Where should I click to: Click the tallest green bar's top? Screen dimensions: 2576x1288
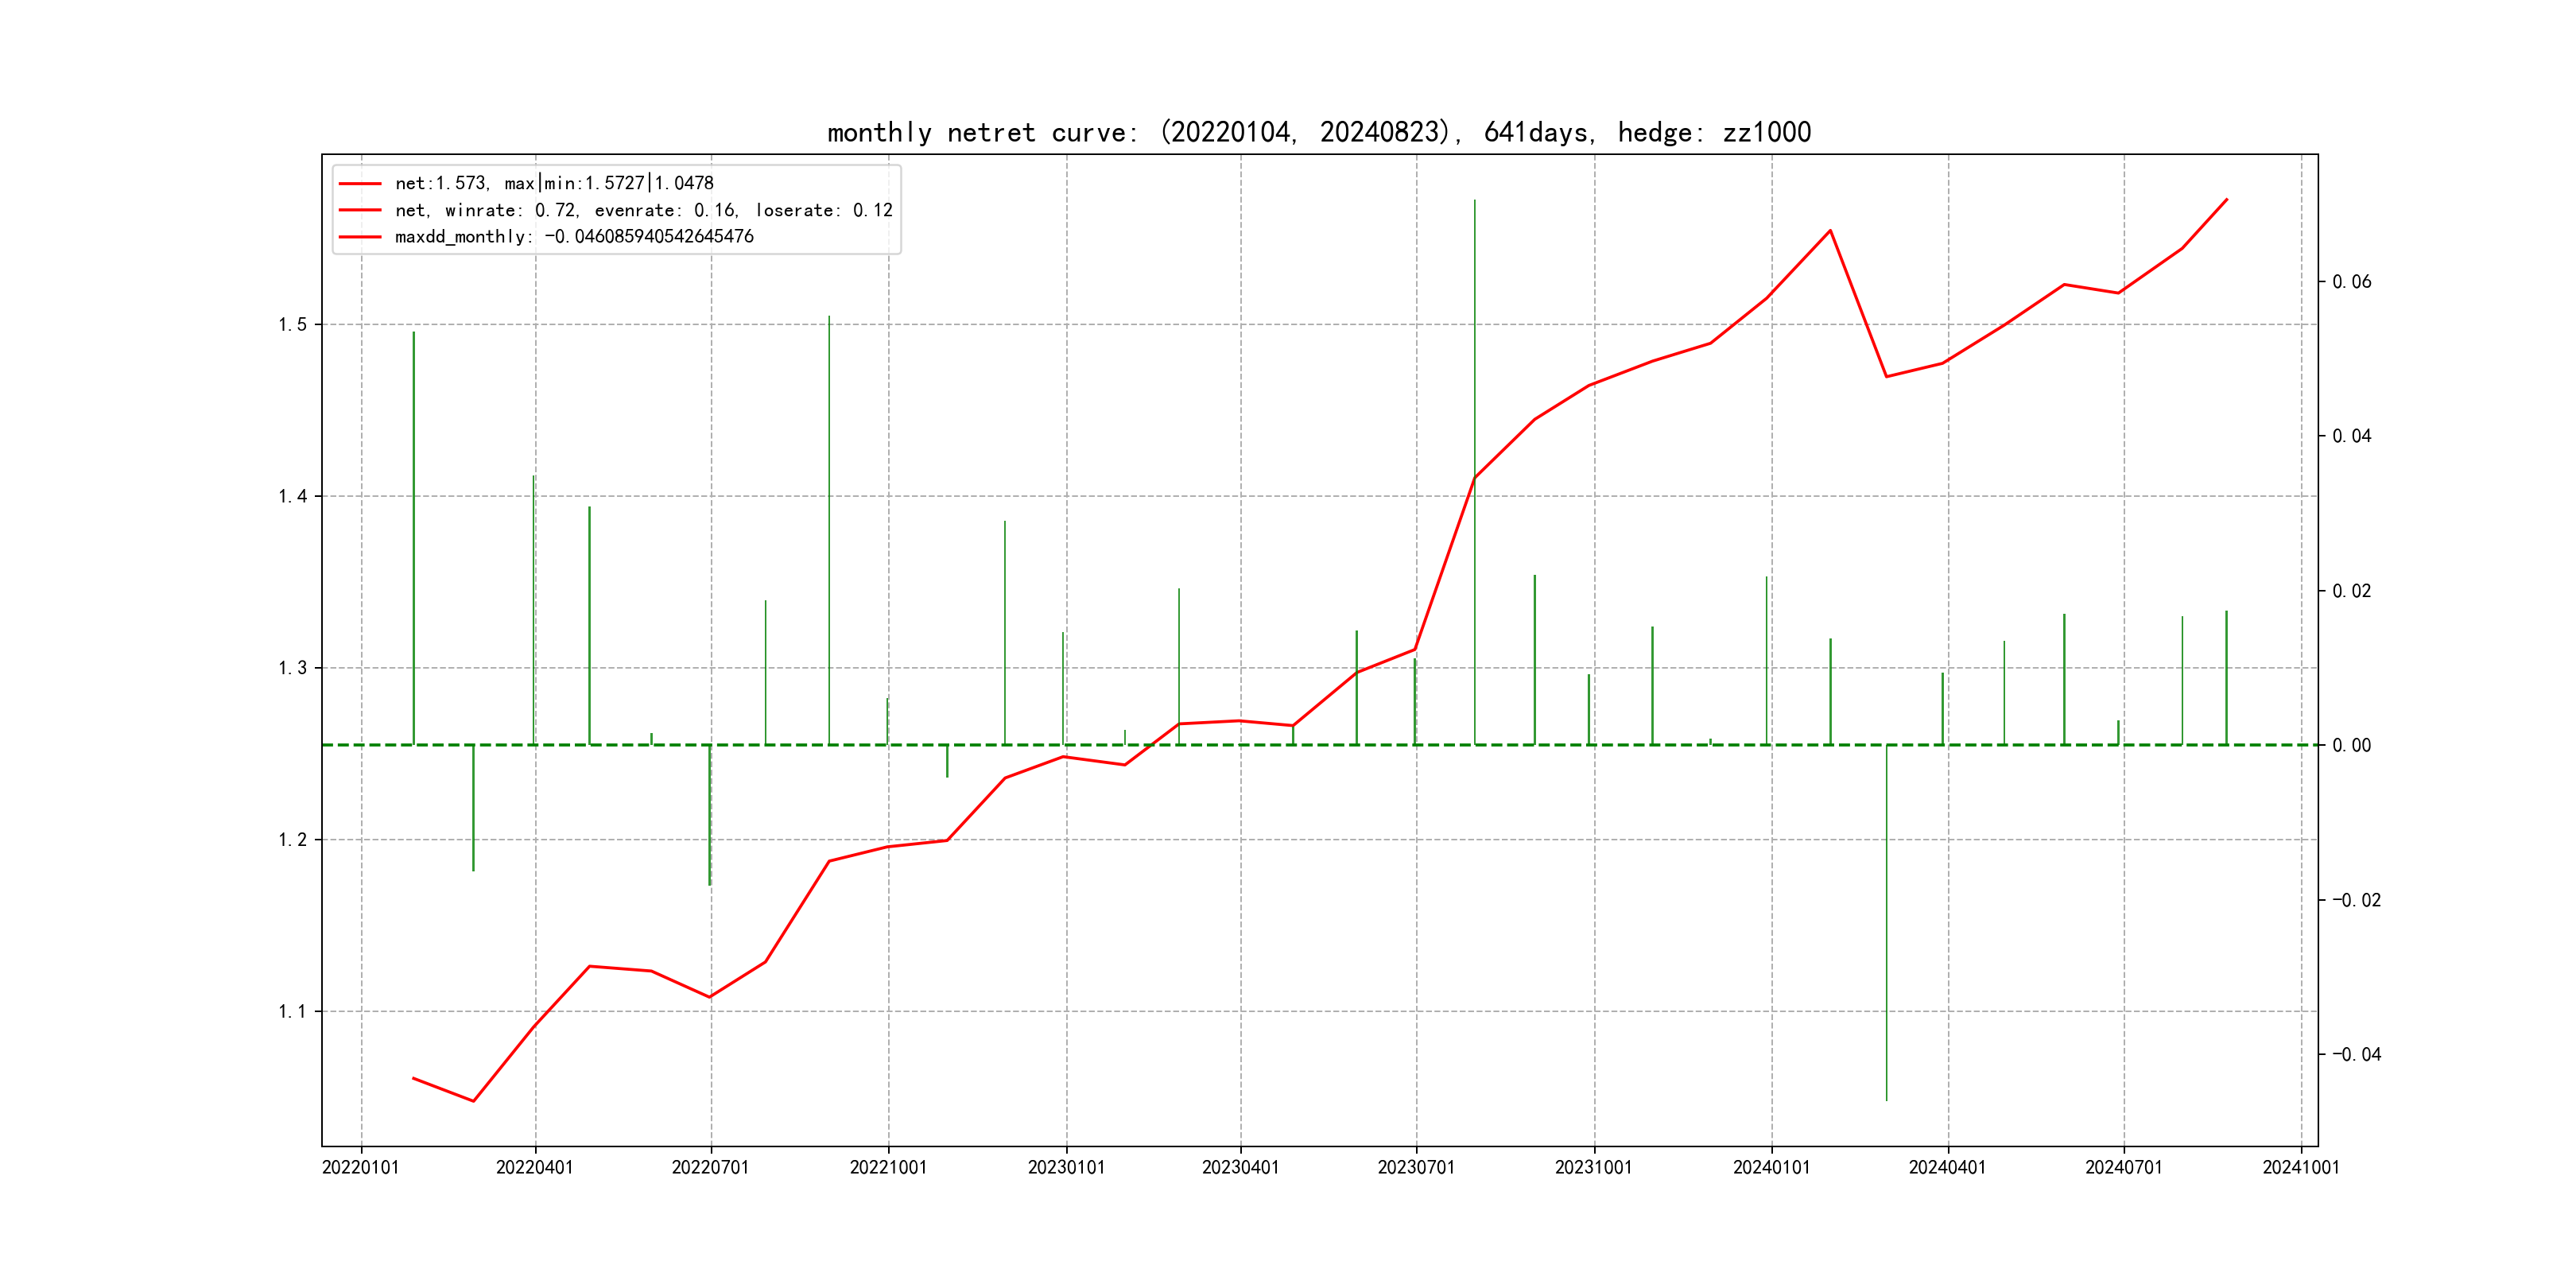point(1474,202)
